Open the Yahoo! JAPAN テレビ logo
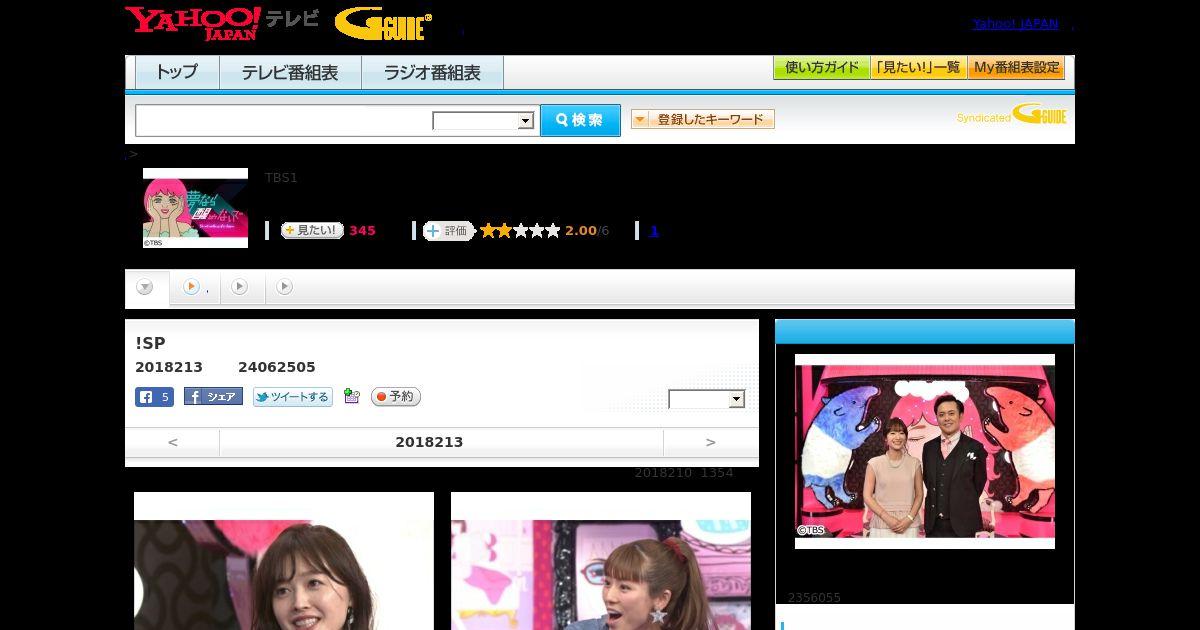Viewport: 1200px width, 630px height. point(222,23)
